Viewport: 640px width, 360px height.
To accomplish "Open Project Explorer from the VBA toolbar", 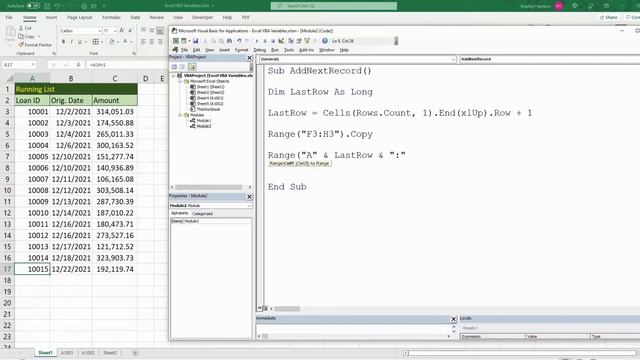I will point(291,41).
